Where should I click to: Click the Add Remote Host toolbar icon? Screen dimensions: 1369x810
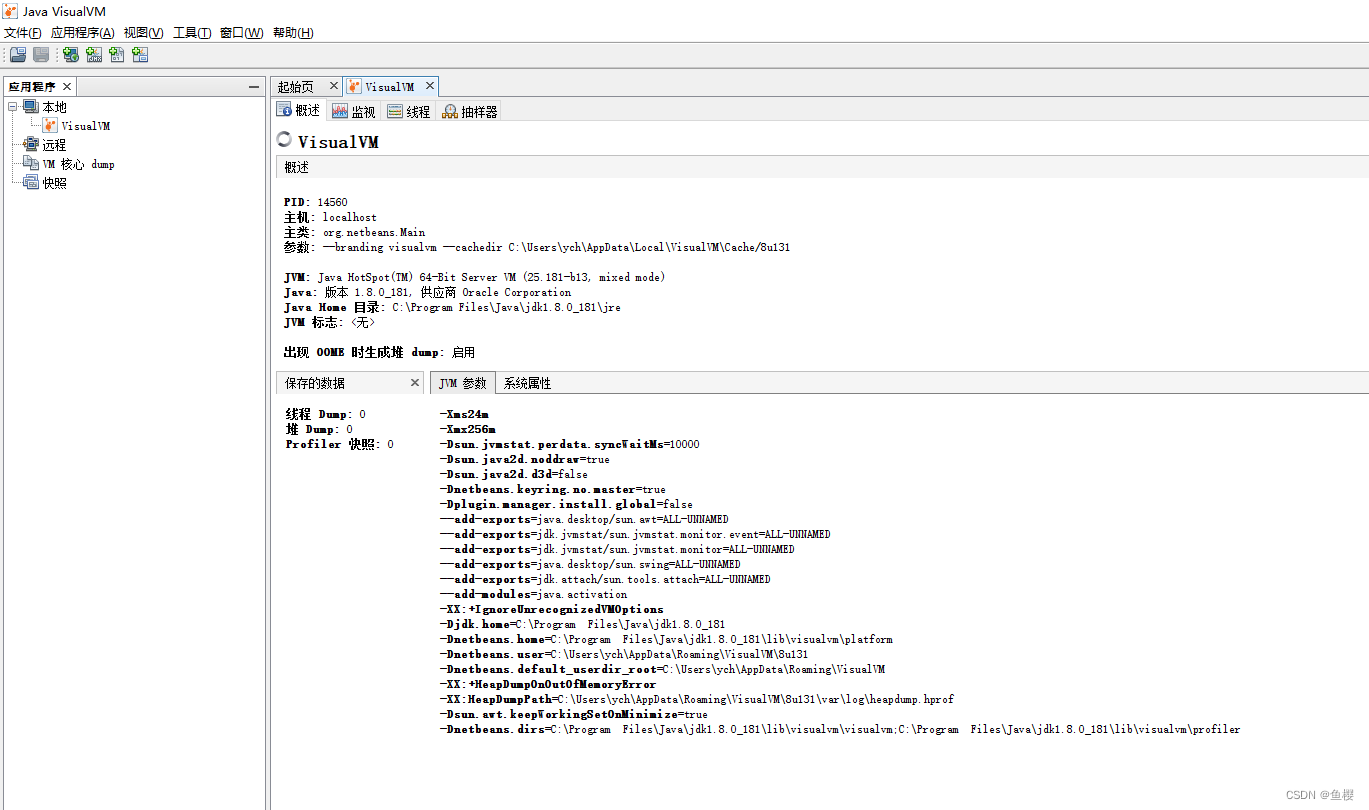click(71, 55)
